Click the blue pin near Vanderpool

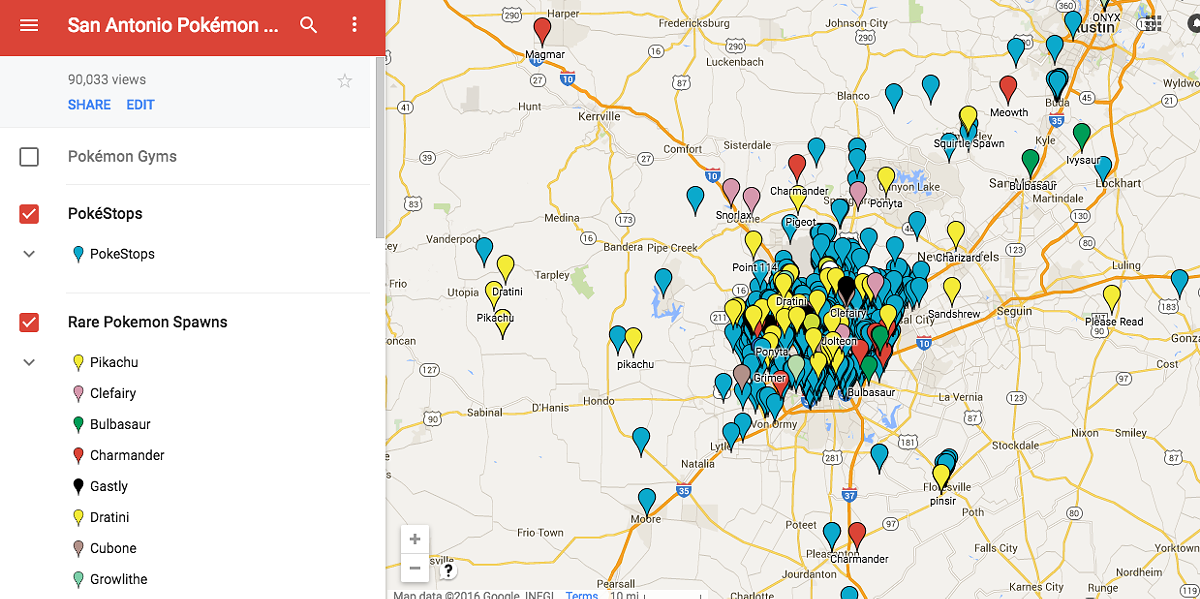(x=484, y=251)
